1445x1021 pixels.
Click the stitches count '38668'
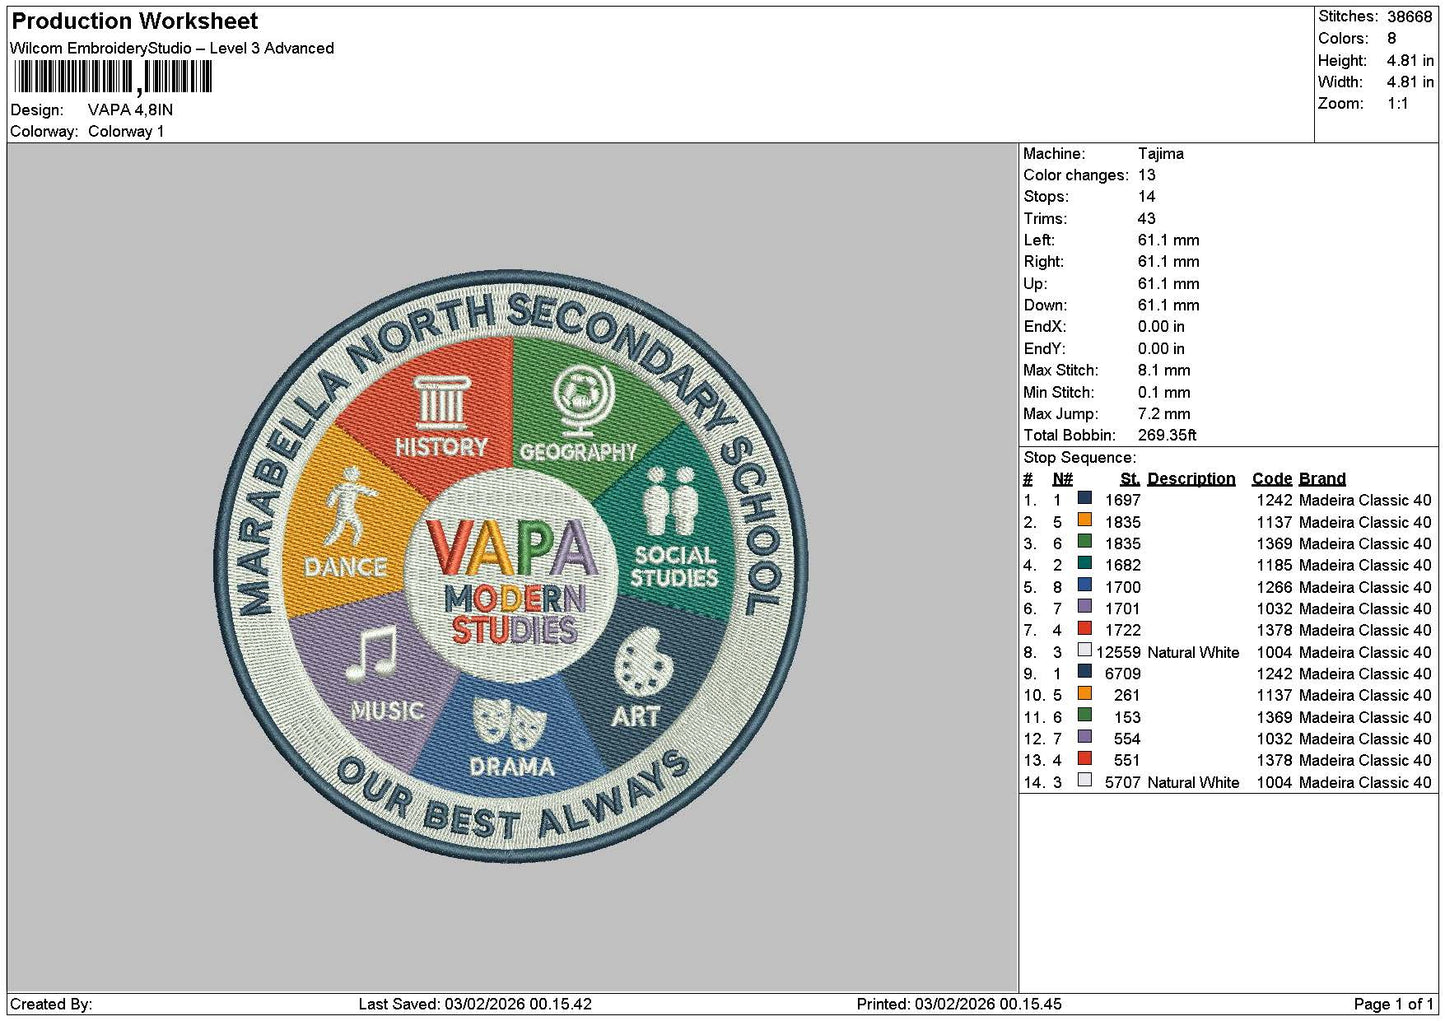click(x=1410, y=17)
